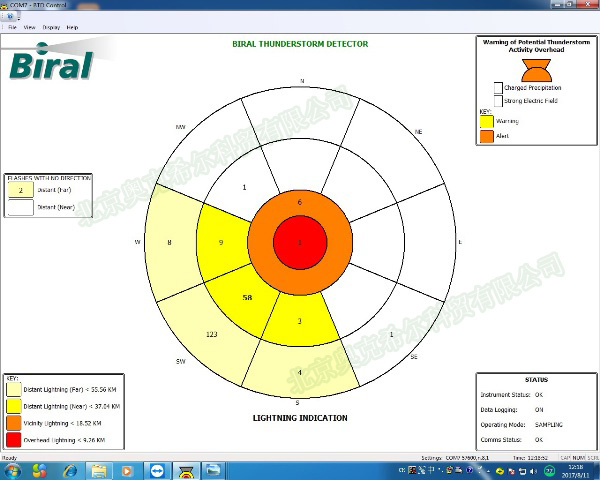Click the Time readout in the status bar
The image size is (600, 480).
coord(530,458)
